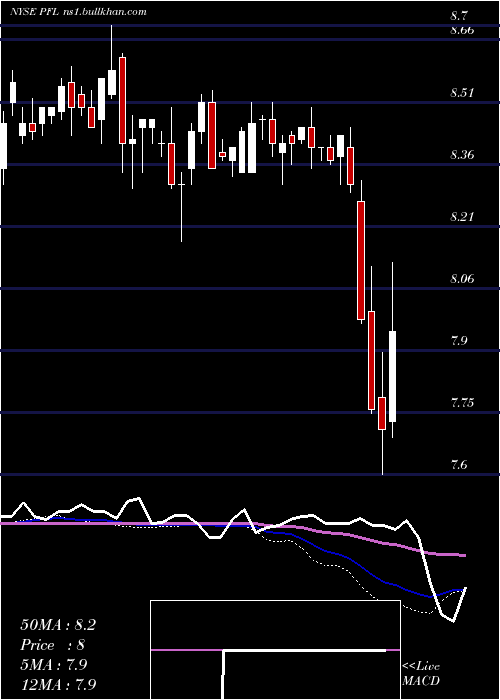Select the 8.36 price axis label
Viewport: 500px width, 700px height.
coord(462,155)
